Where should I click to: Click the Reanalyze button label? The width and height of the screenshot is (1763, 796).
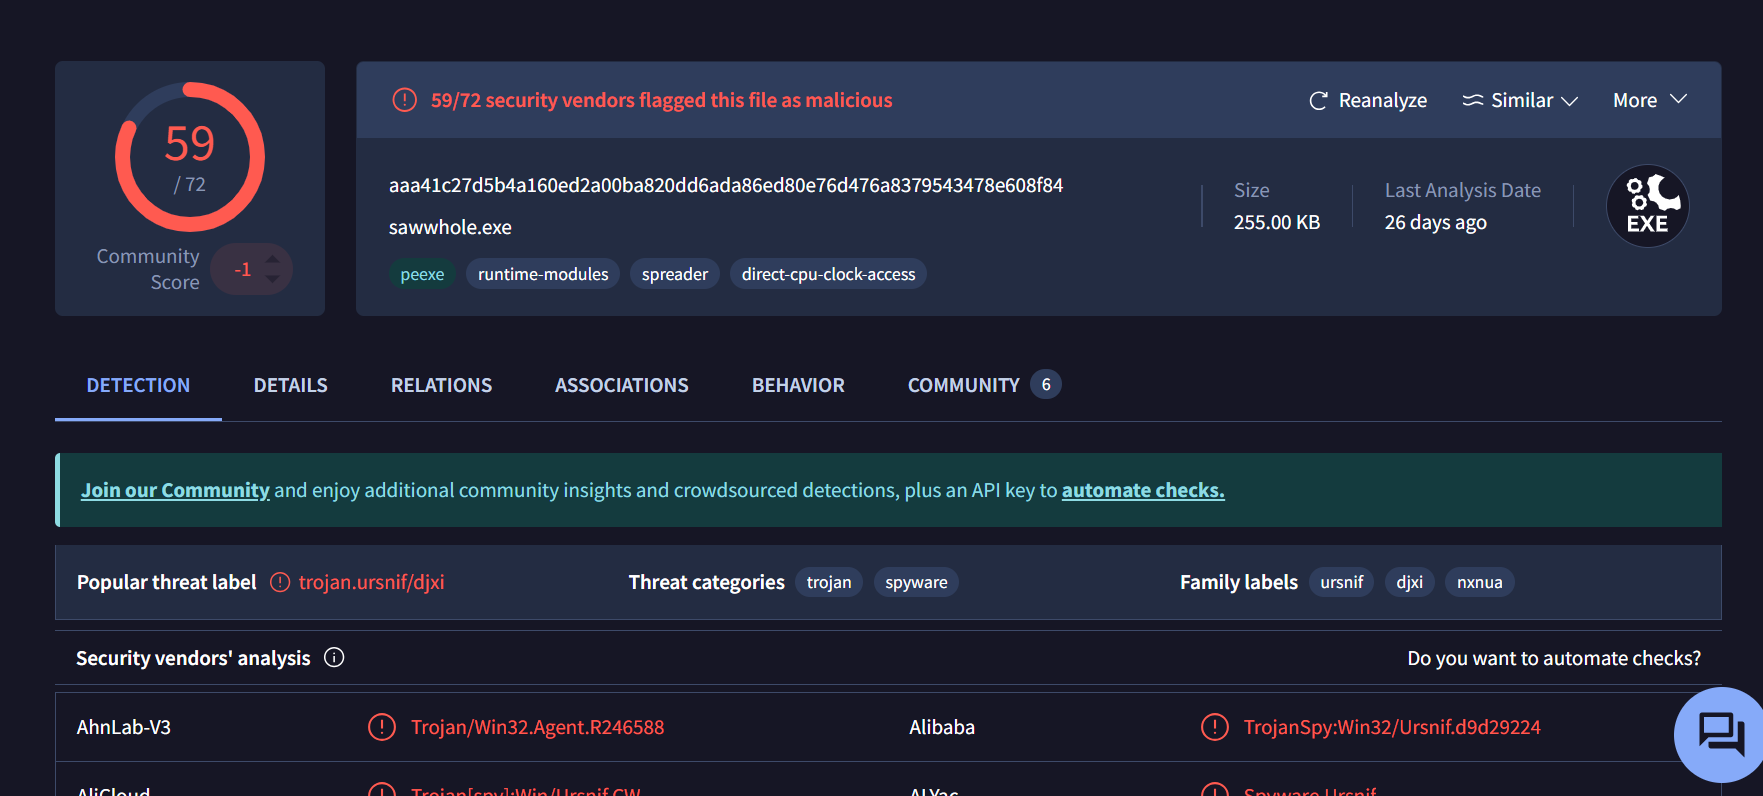coord(1383,100)
